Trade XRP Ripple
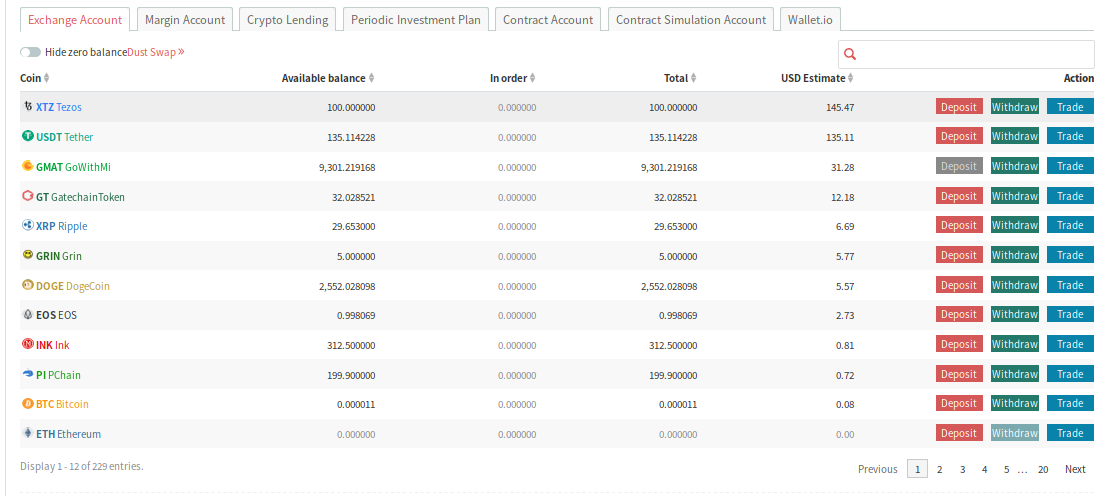Viewport: 1102px width, 496px height. tap(1070, 225)
